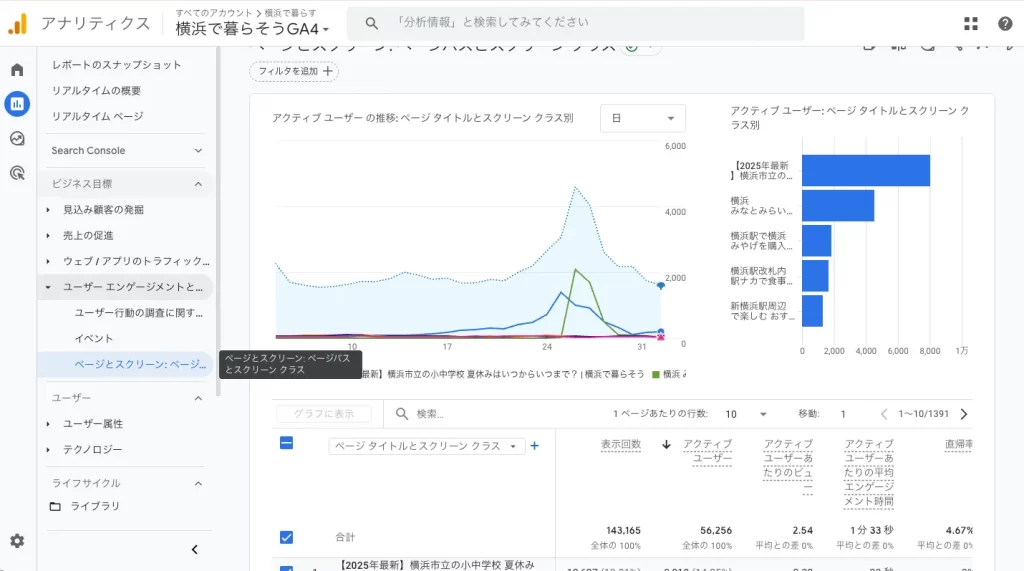Screen dimensions: 1024x571
Task: Open the Home icon in sidebar
Action: (x=17, y=70)
